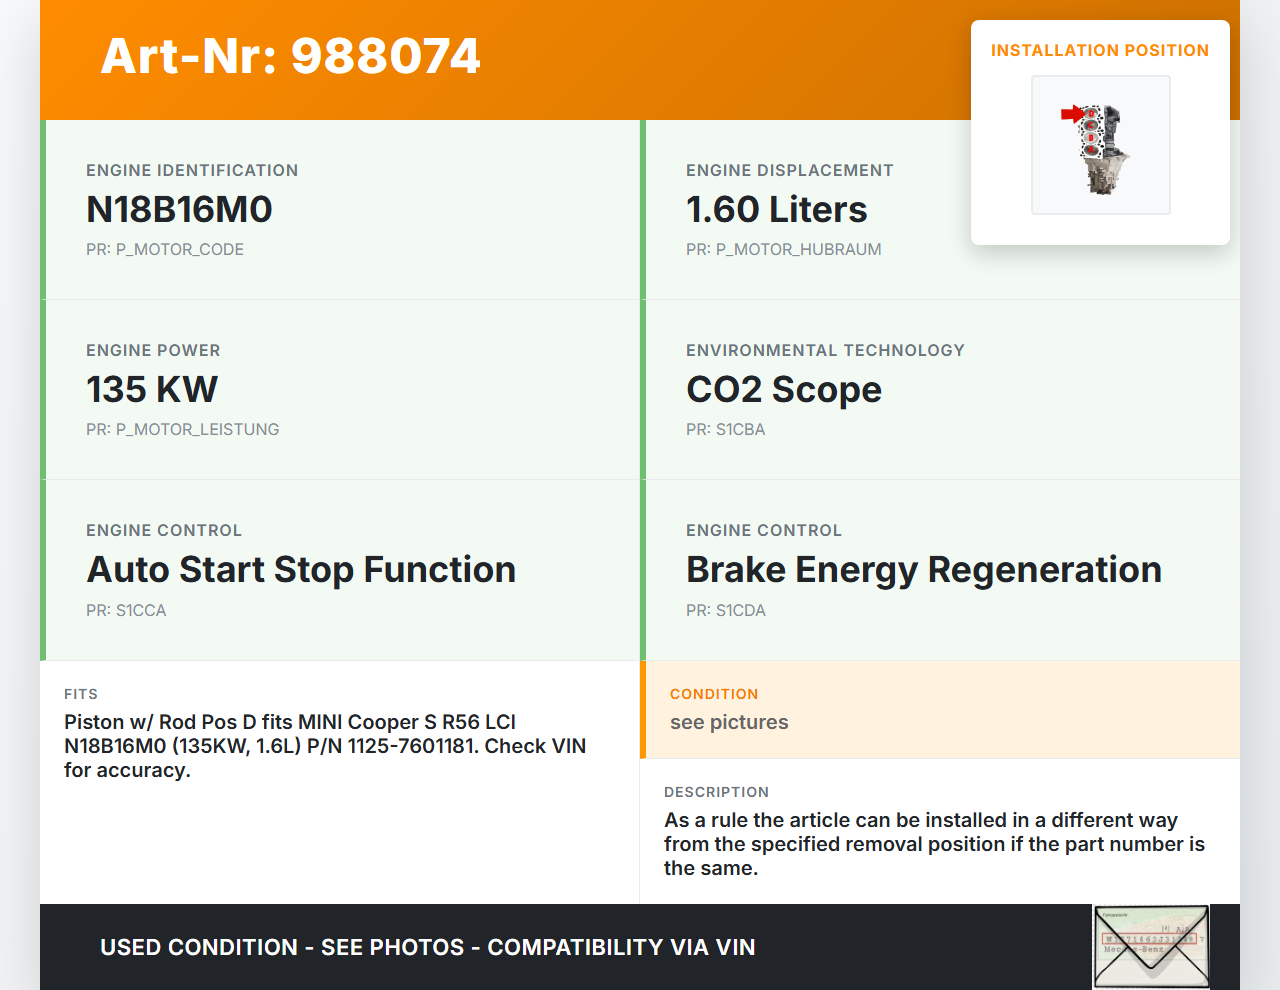Select the CO2 Scope value

[x=783, y=390]
